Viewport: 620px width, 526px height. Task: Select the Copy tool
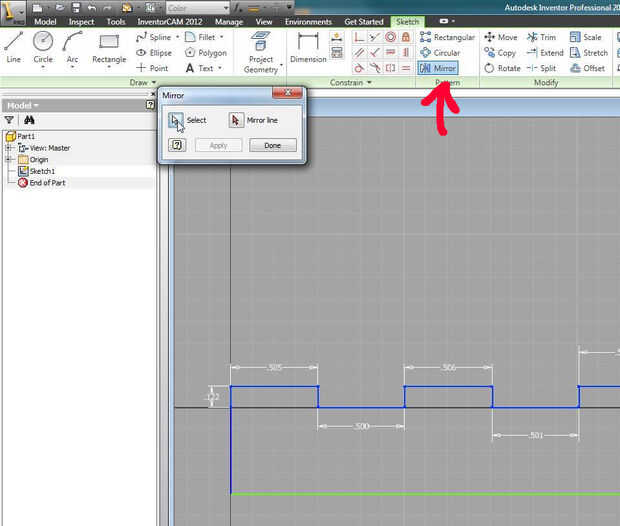coord(500,53)
